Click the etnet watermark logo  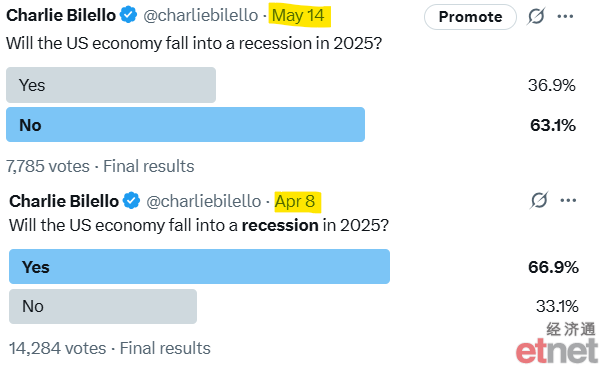coord(557,344)
